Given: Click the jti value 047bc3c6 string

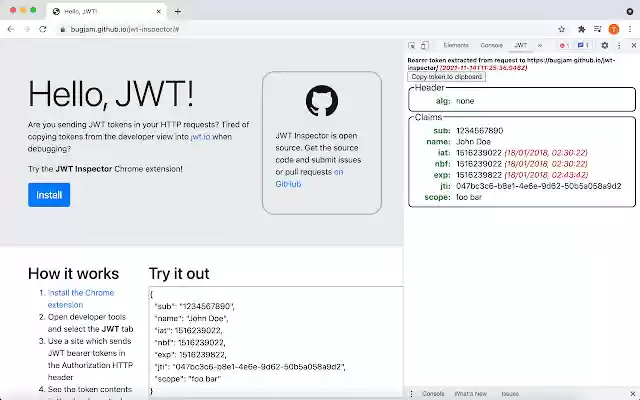Looking at the screenshot, I should click(539, 186).
